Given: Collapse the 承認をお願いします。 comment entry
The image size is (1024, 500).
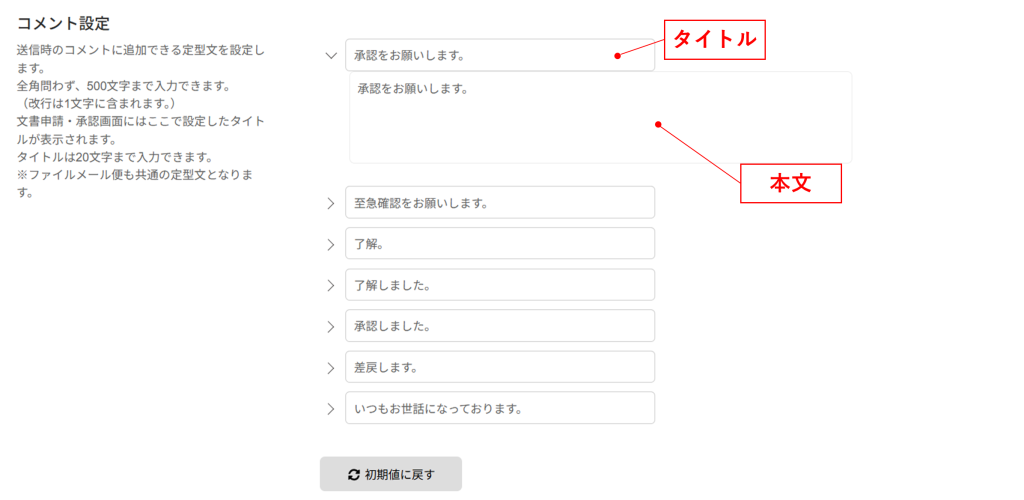Looking at the screenshot, I should [x=330, y=56].
